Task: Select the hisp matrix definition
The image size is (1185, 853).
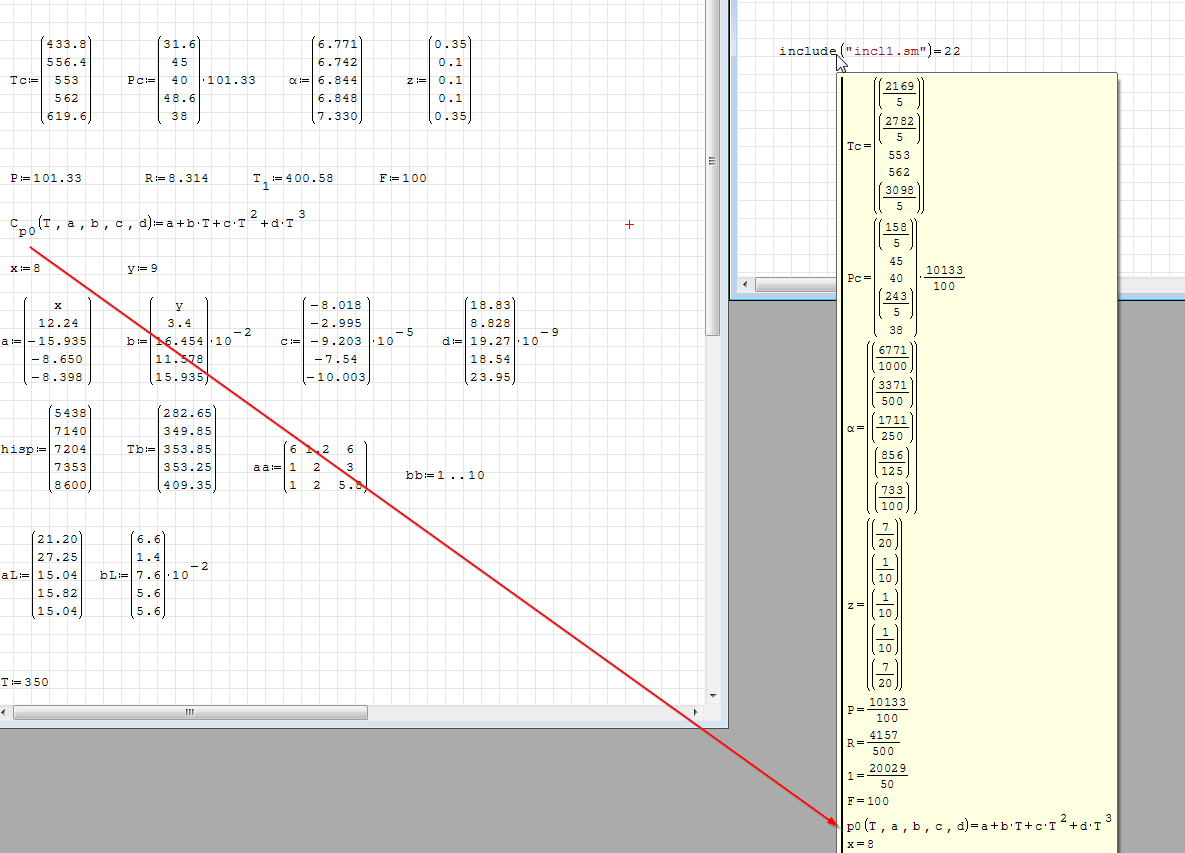Action: pyautogui.click(x=46, y=449)
